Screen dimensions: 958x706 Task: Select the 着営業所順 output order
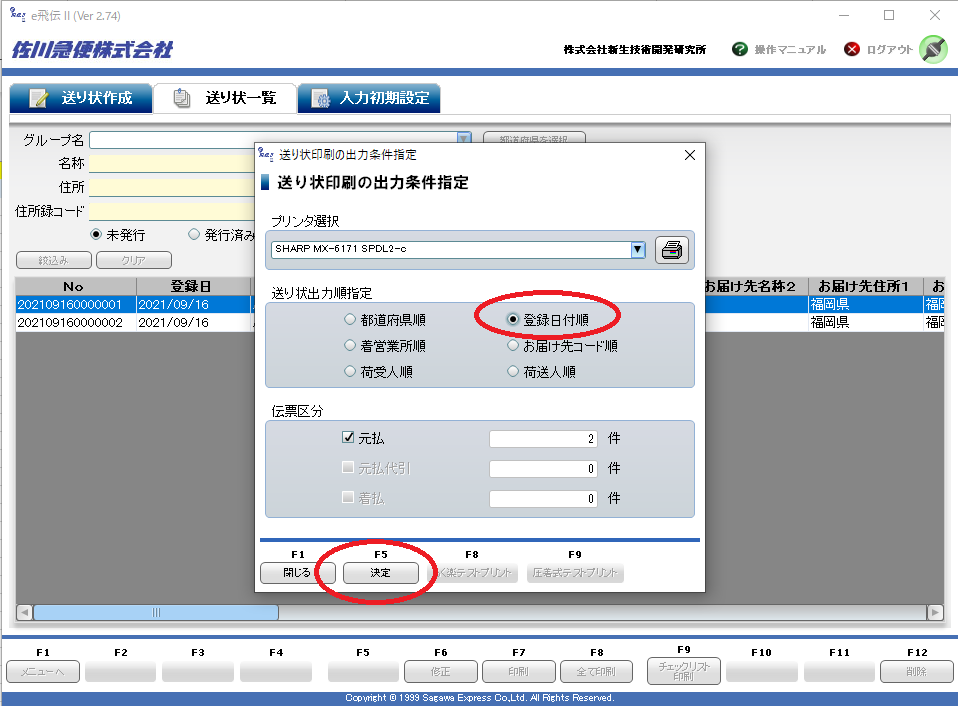[x=349, y=346]
